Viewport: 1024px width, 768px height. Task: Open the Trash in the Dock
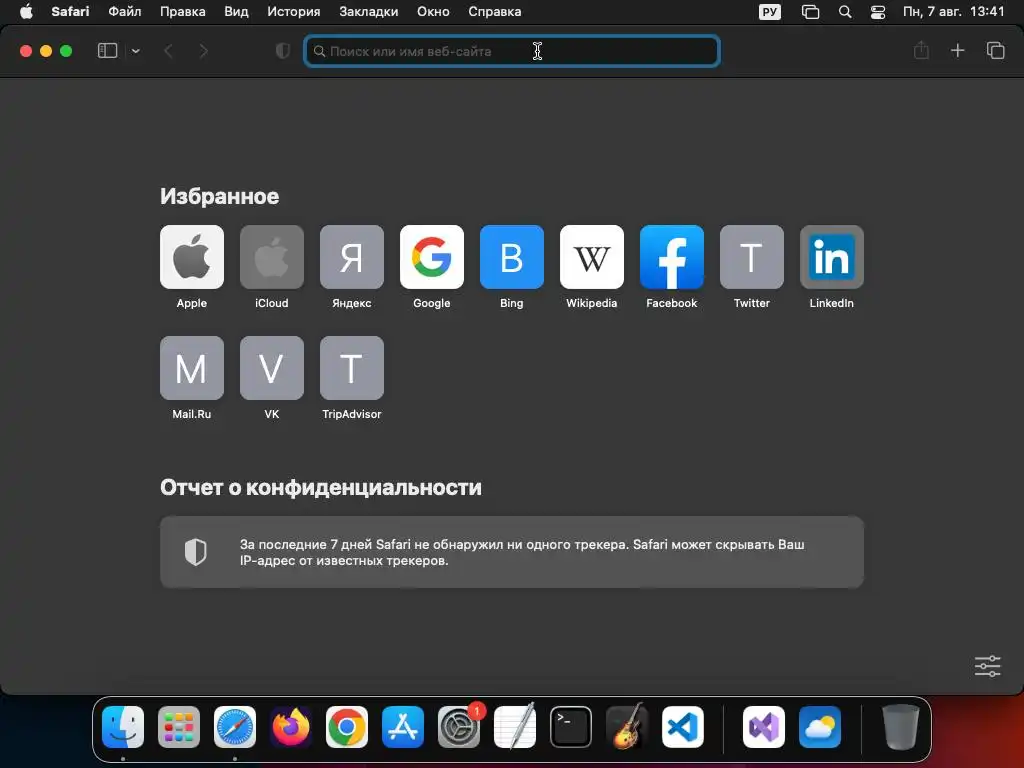pos(901,727)
